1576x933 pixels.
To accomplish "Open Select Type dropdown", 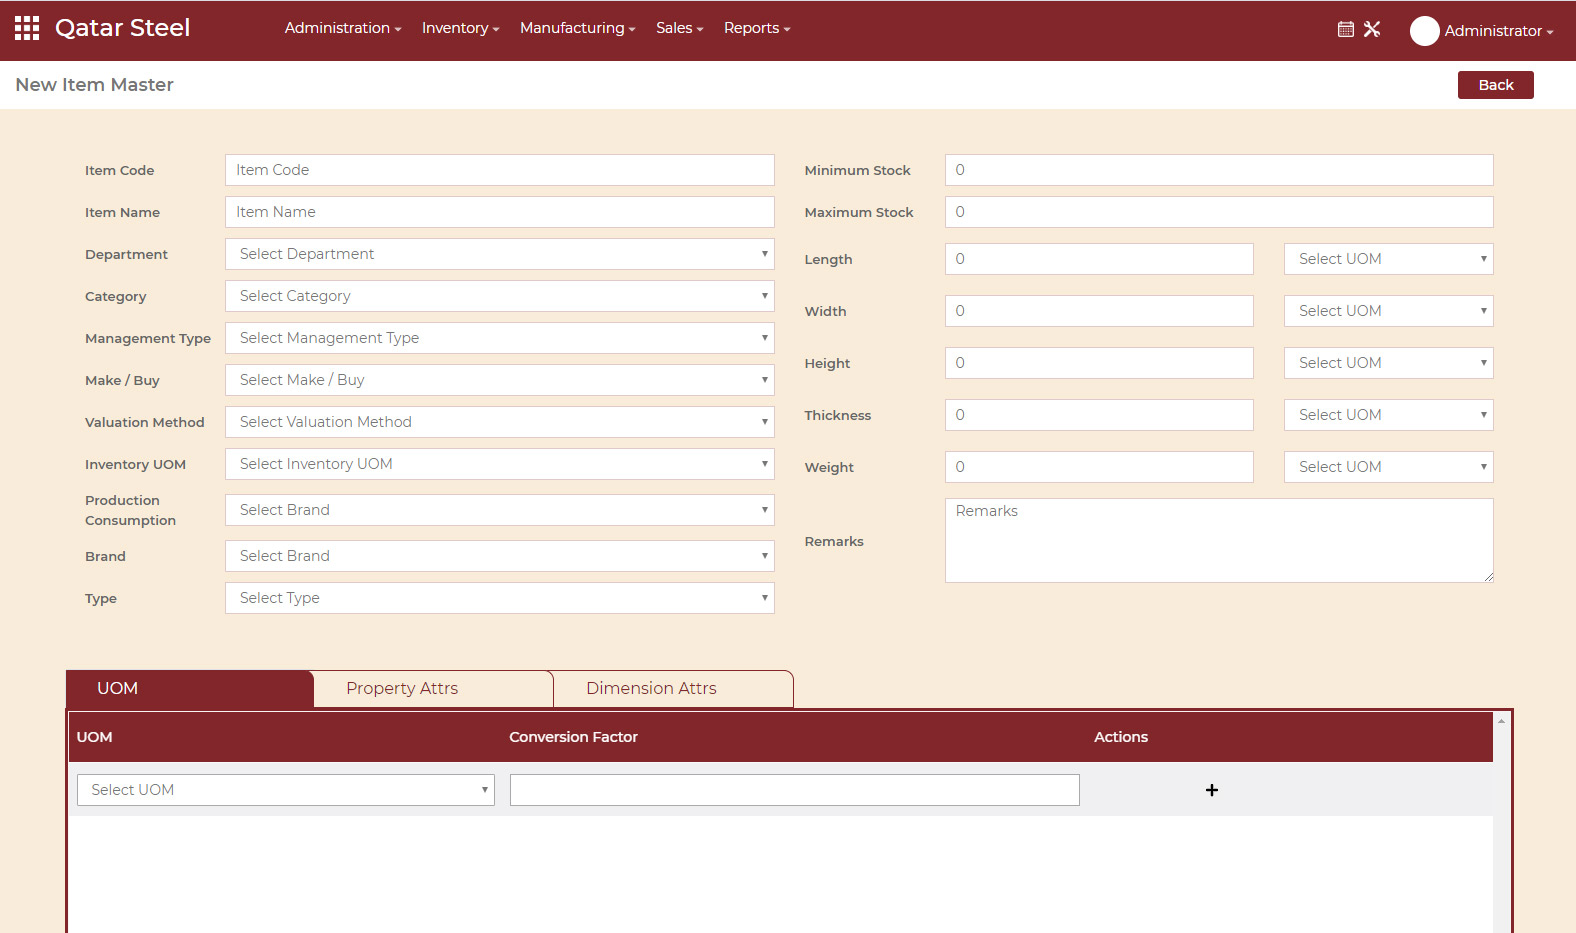I will click(x=500, y=598).
